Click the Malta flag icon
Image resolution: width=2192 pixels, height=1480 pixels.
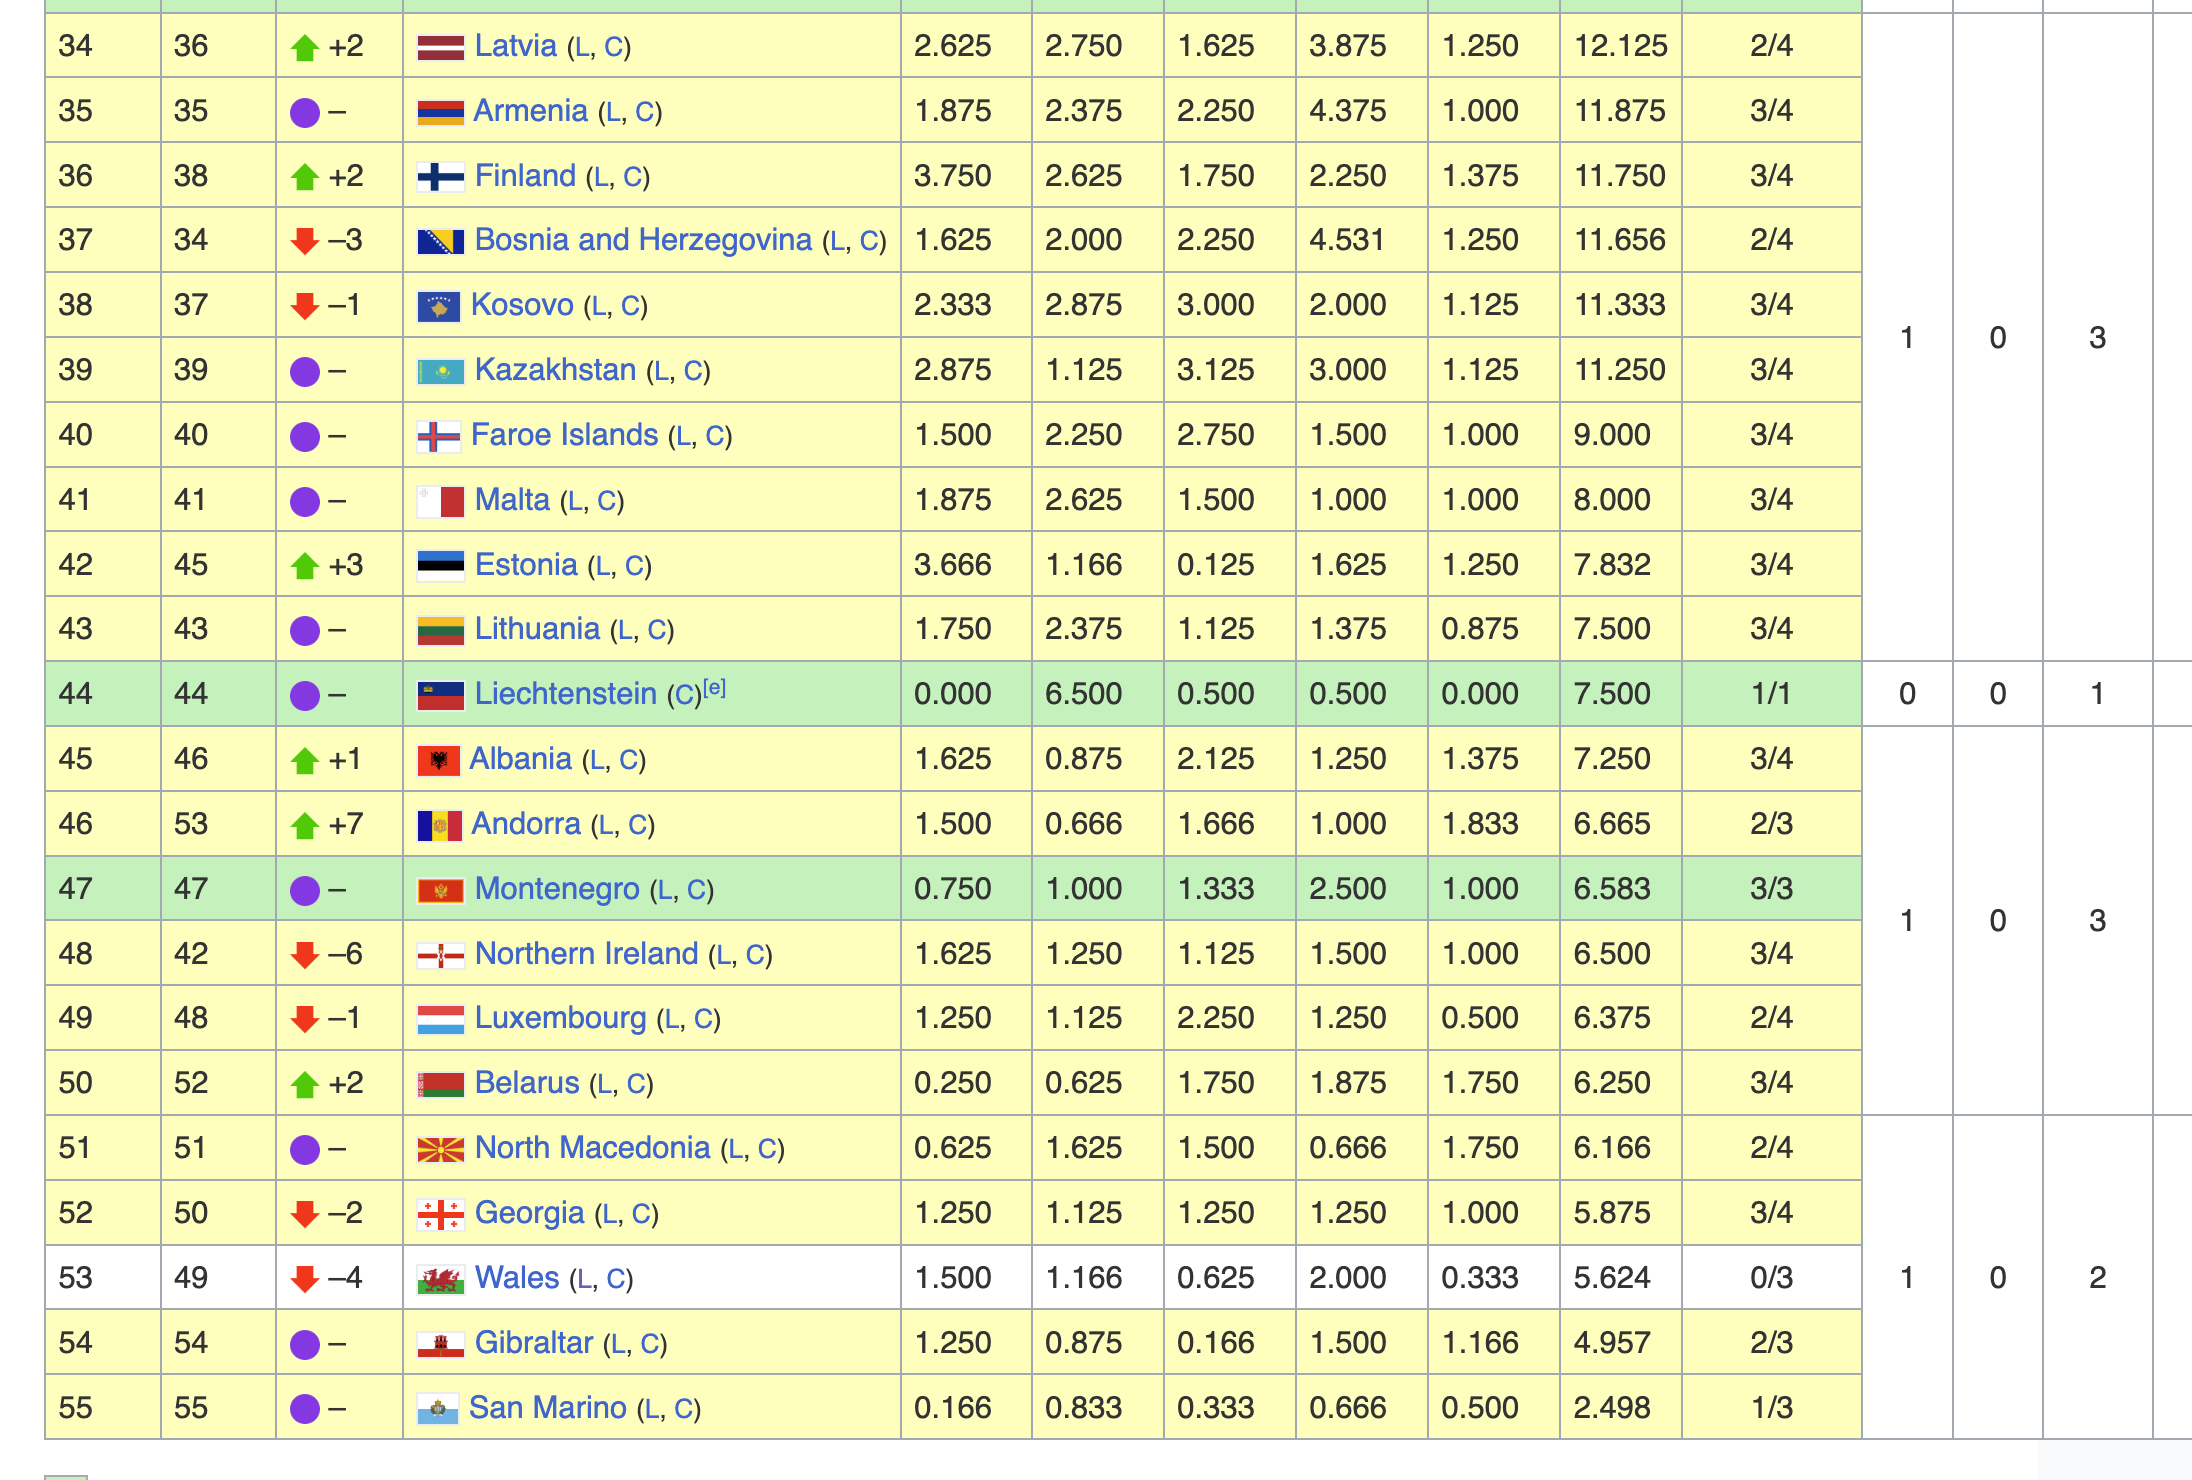440,501
